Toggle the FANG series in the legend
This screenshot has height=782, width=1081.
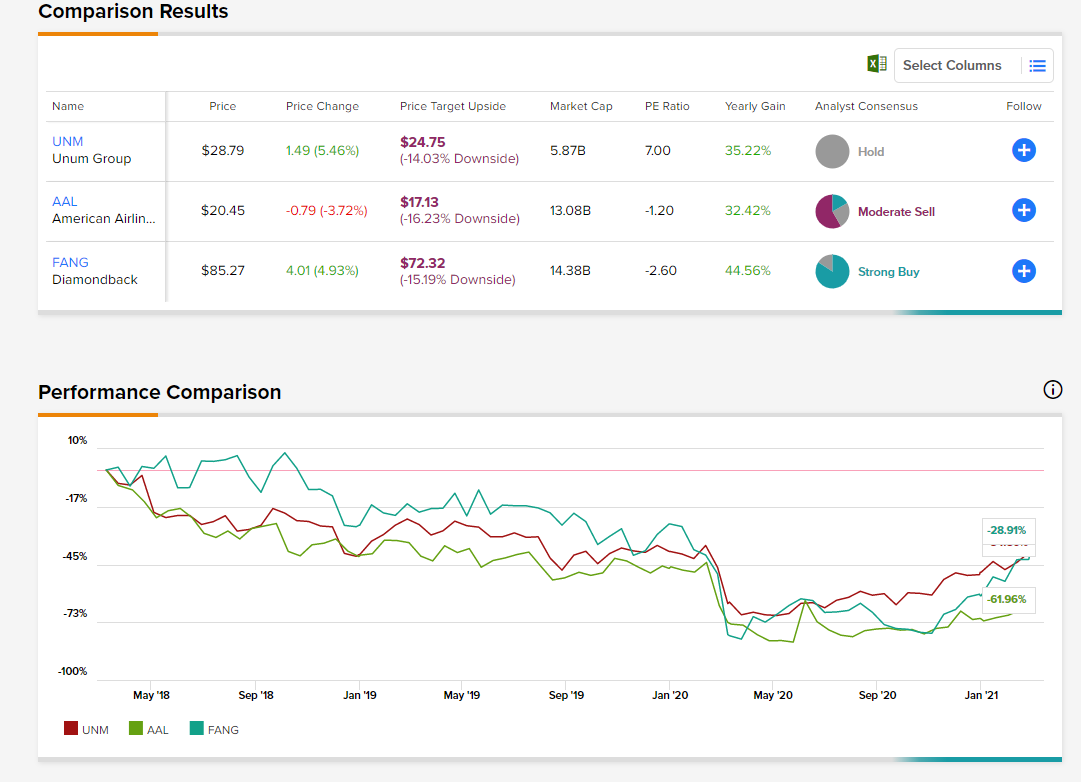[x=213, y=729]
